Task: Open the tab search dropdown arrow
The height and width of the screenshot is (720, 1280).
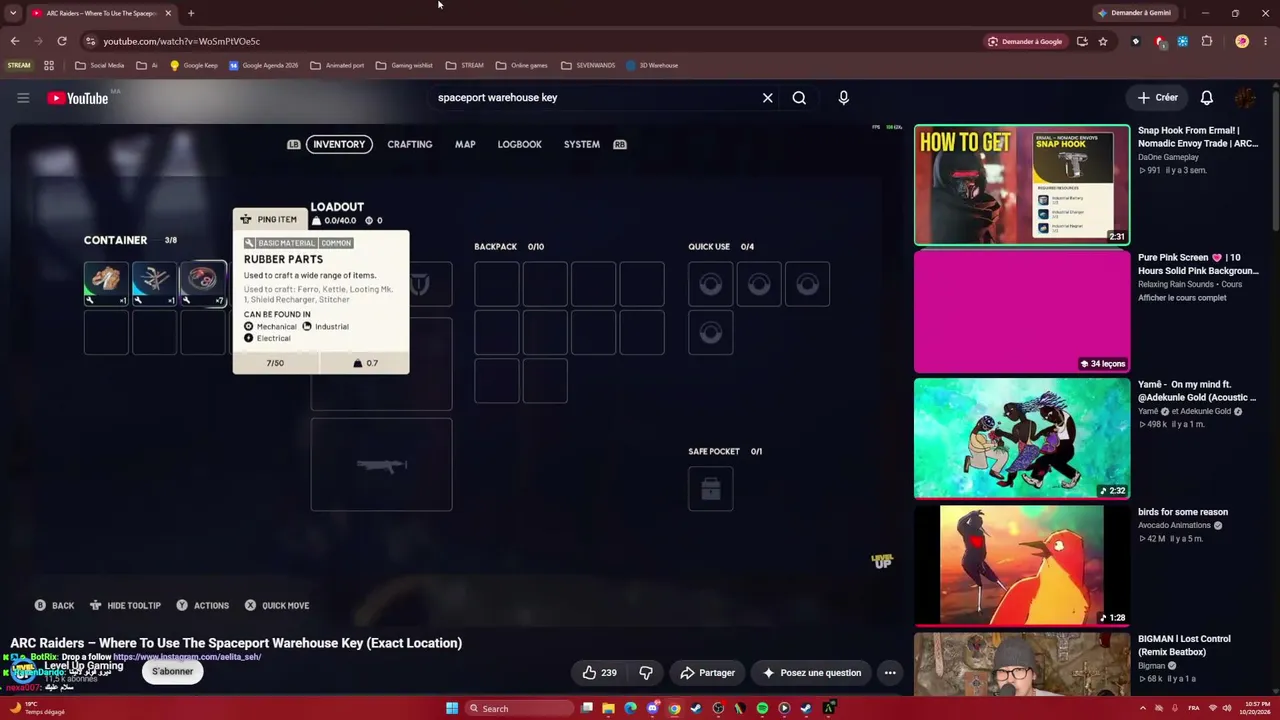Action: pyautogui.click(x=13, y=13)
